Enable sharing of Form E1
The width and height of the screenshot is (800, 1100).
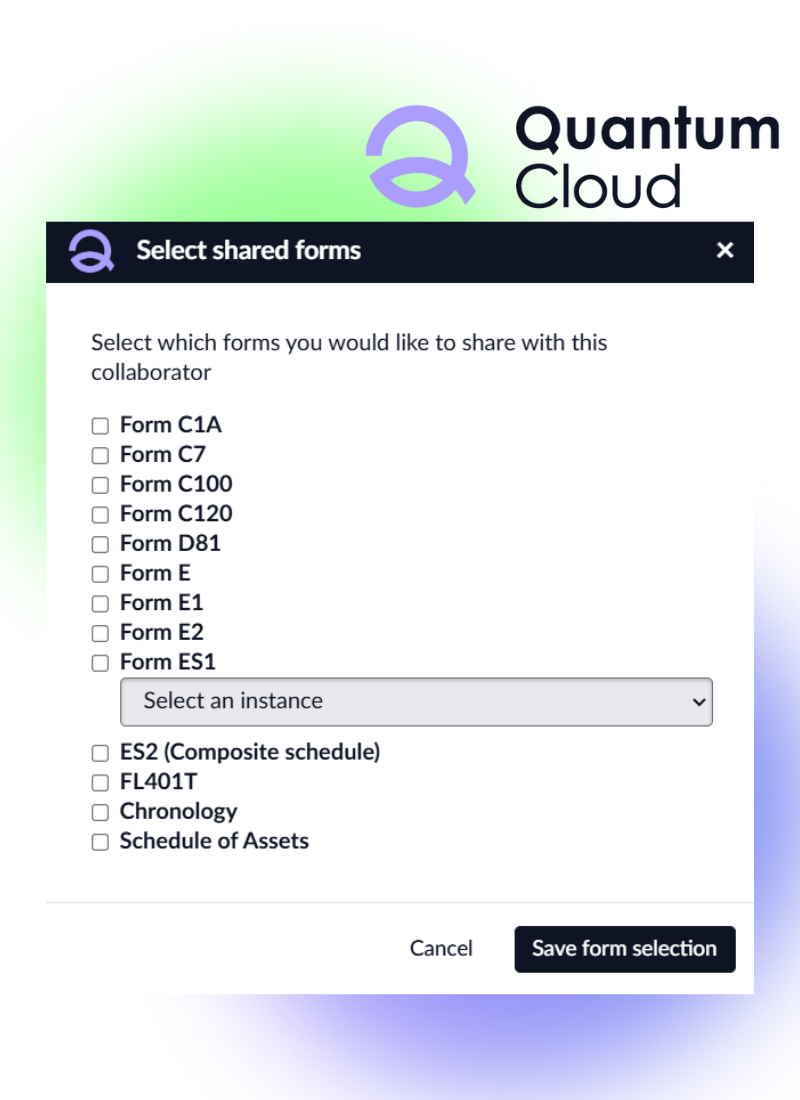tap(100, 604)
